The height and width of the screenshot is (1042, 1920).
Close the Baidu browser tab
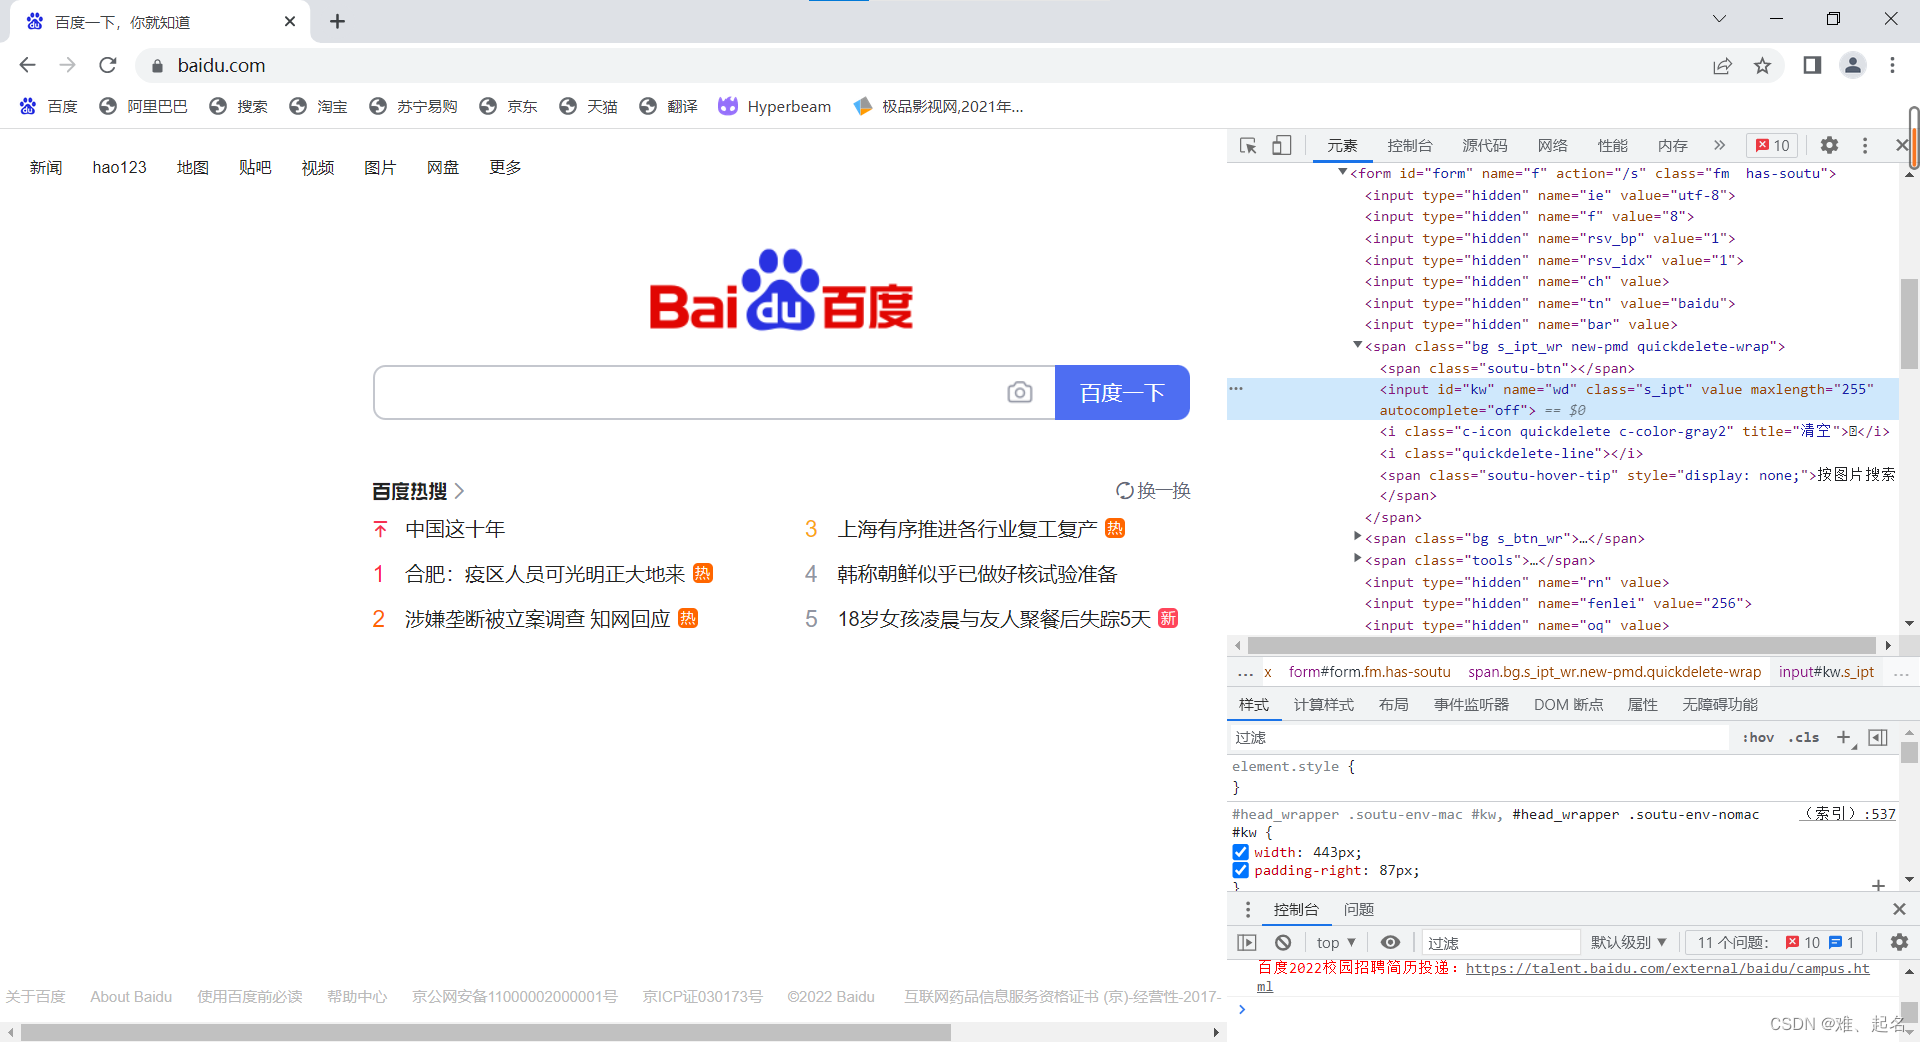290,21
